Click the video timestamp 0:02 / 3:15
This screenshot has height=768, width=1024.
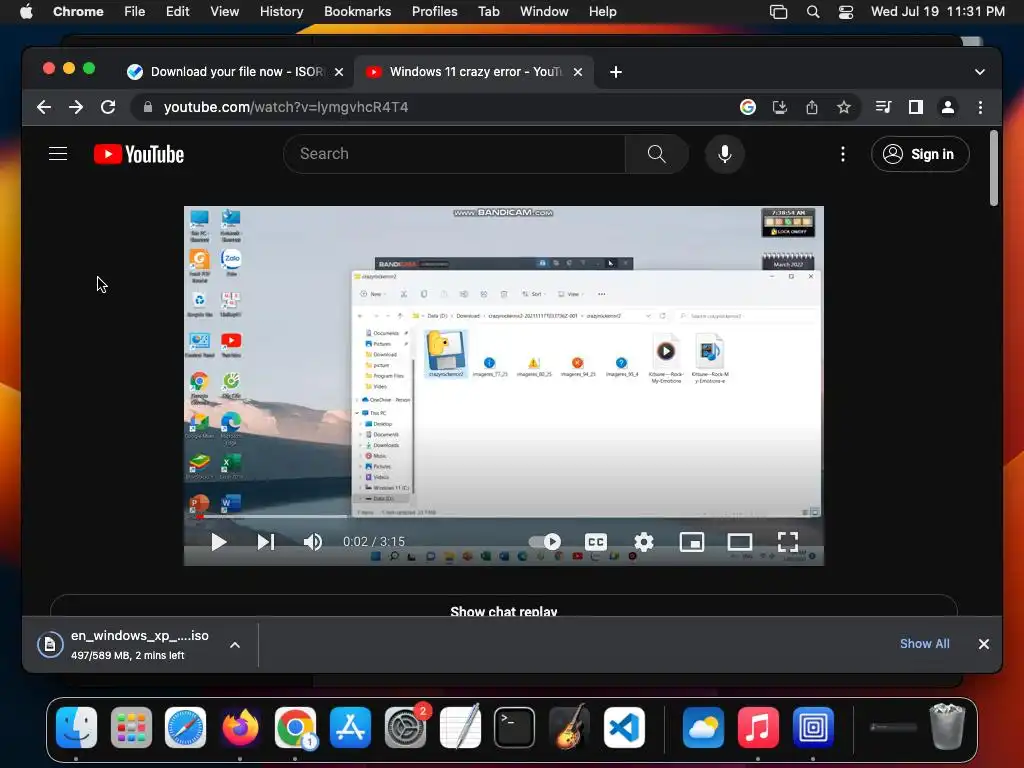tap(374, 542)
